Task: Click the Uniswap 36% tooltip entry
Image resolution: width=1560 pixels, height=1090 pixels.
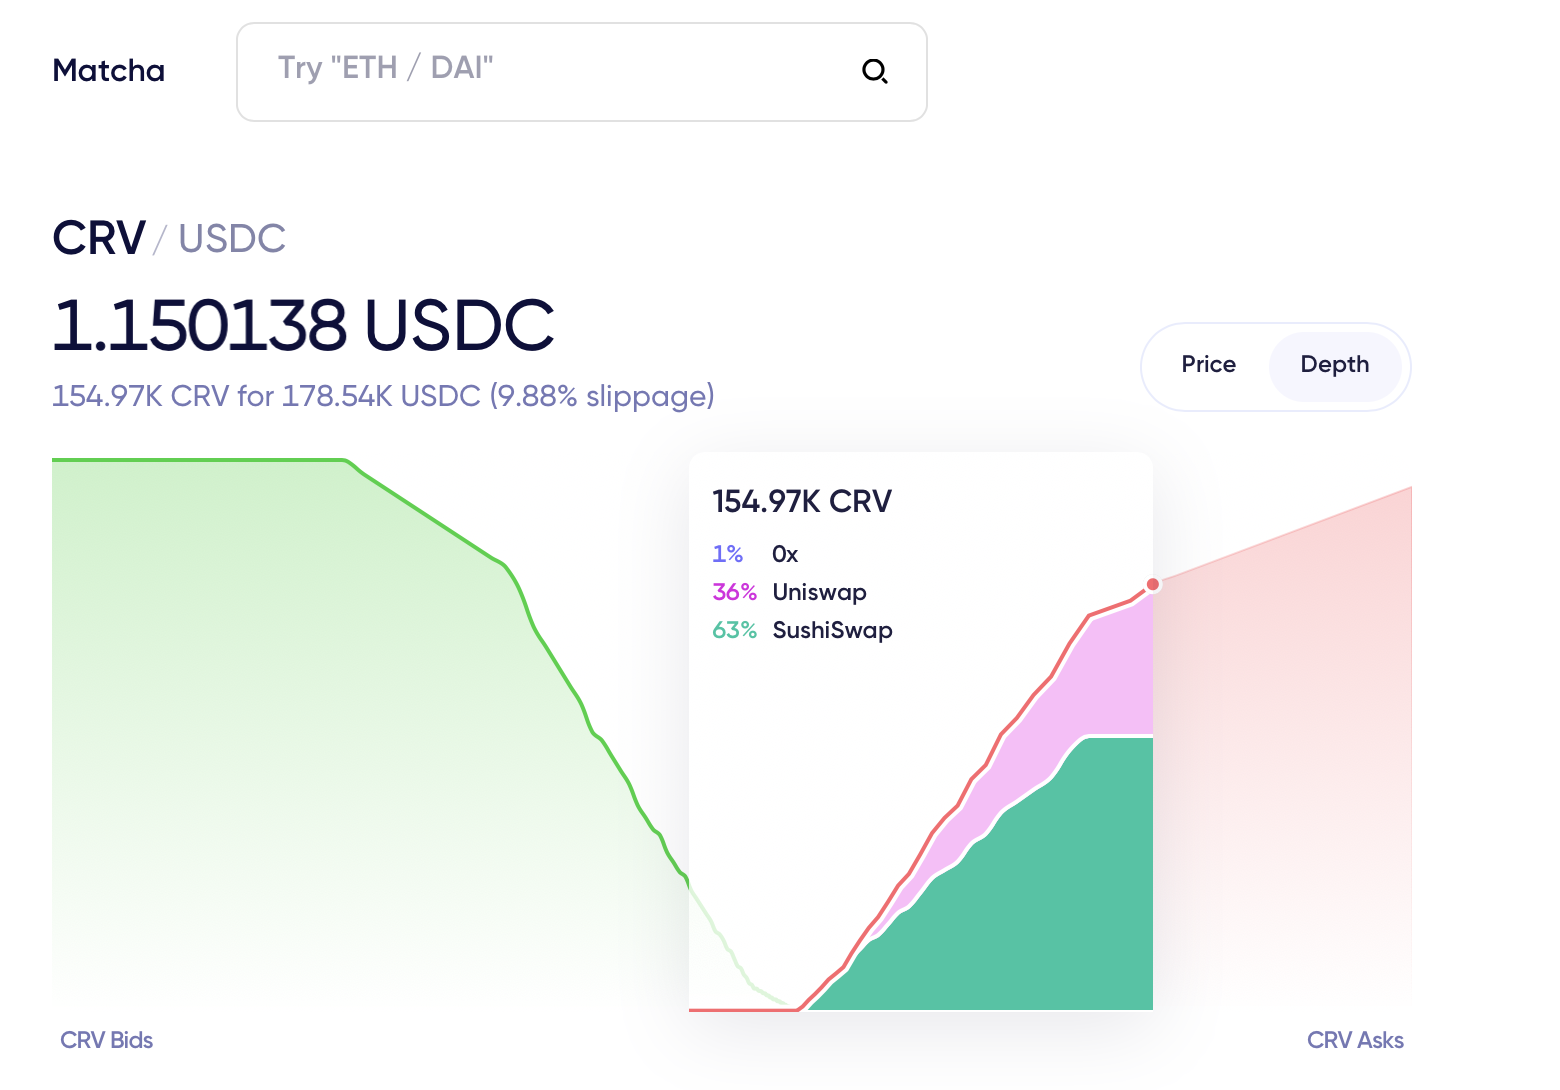Action: (819, 592)
